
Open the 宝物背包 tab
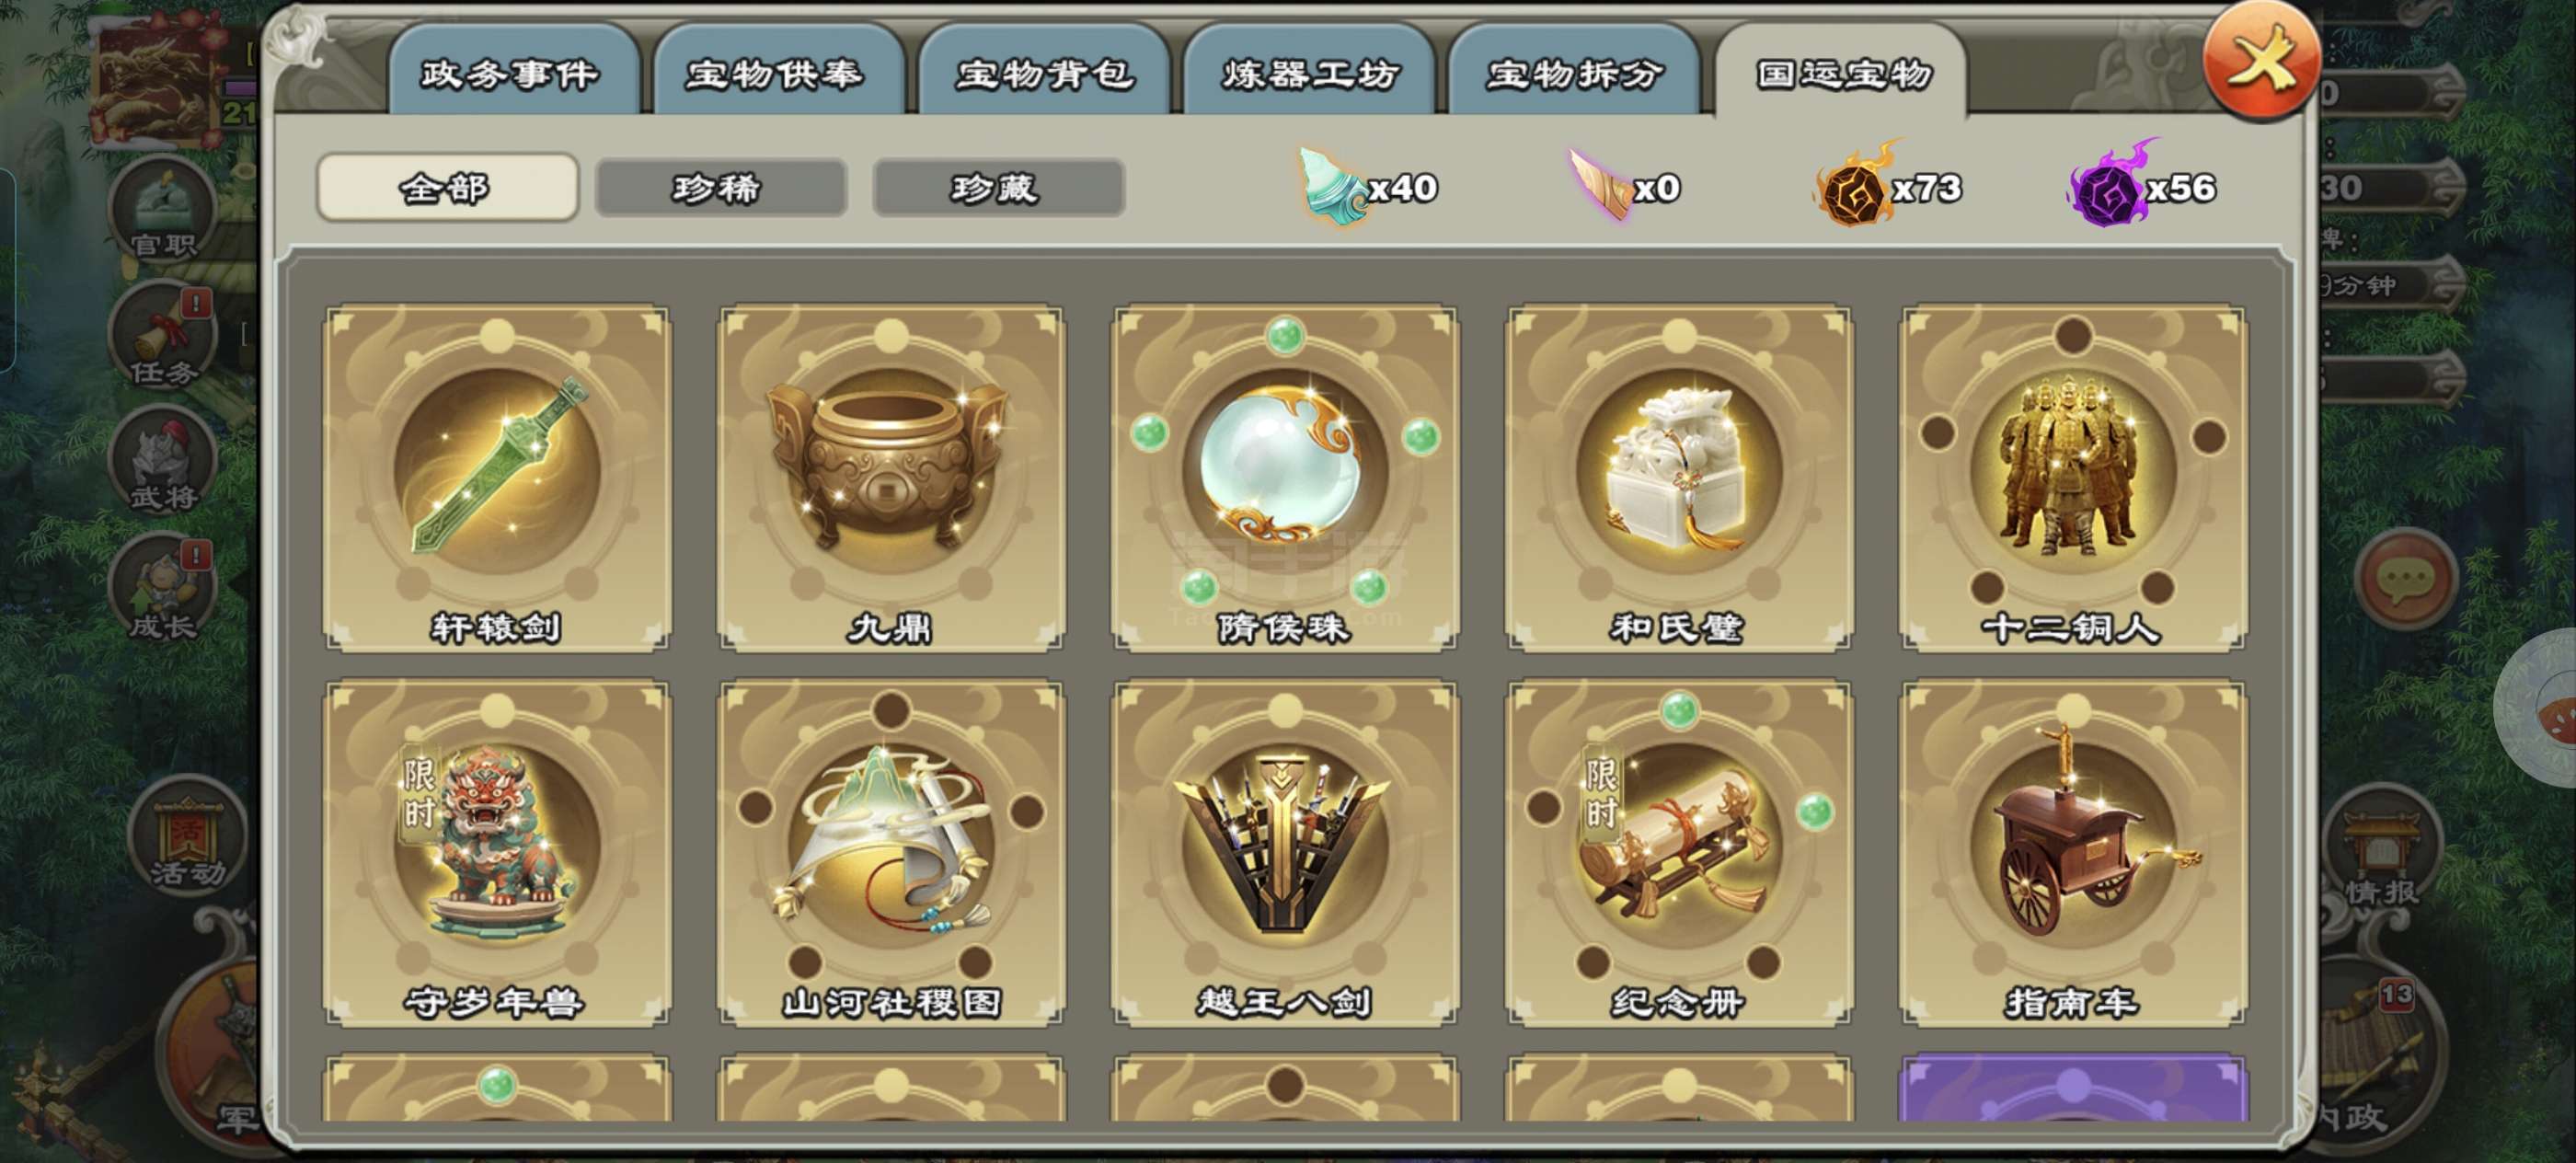coord(1043,71)
